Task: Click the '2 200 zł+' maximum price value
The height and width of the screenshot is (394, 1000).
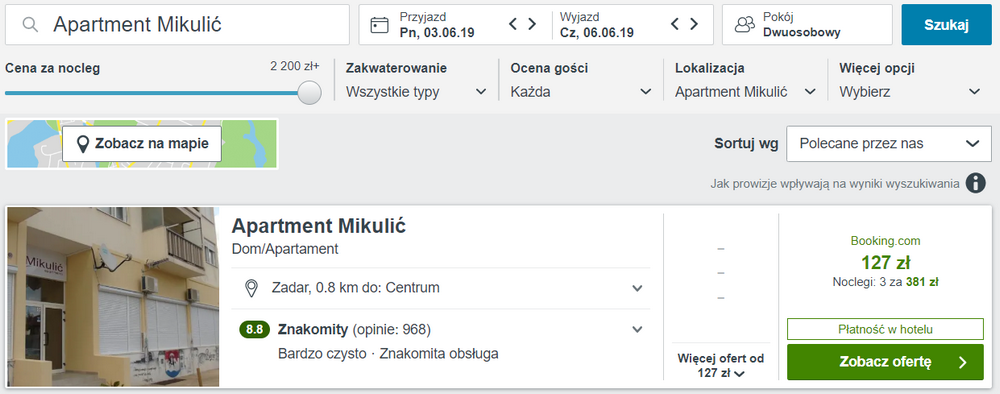Action: [295, 66]
